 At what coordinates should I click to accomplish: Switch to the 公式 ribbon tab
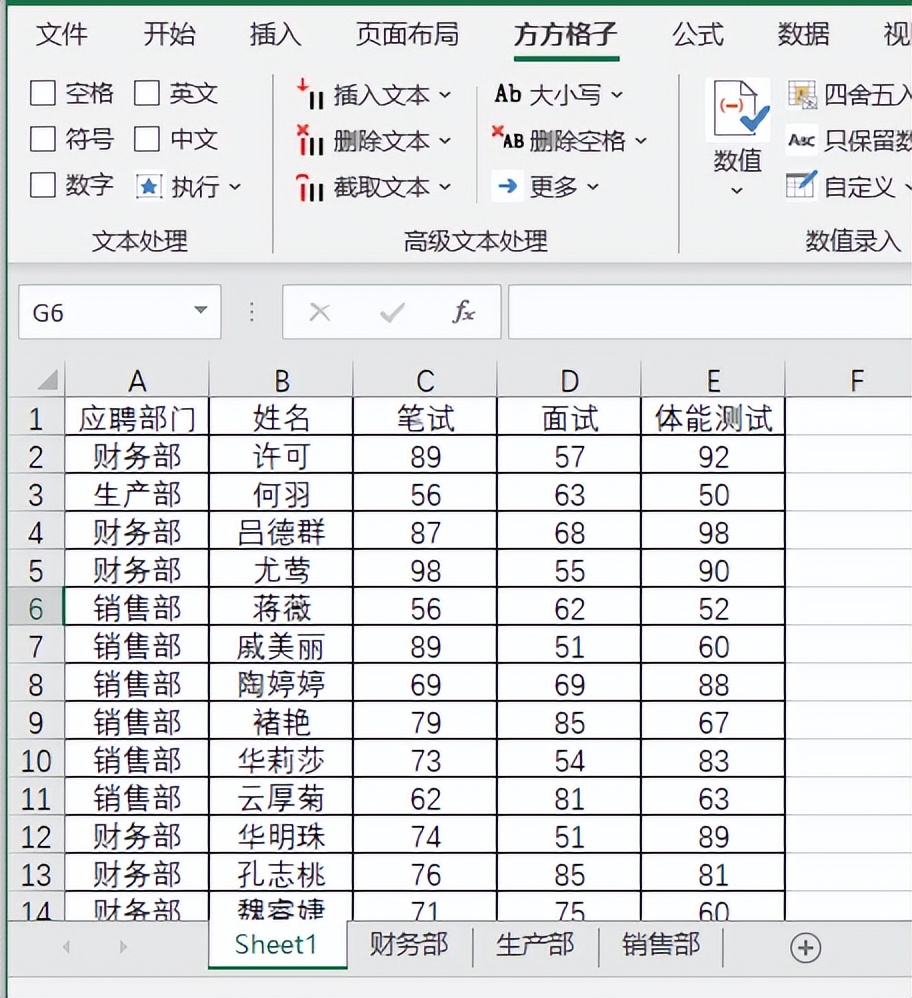click(x=698, y=34)
